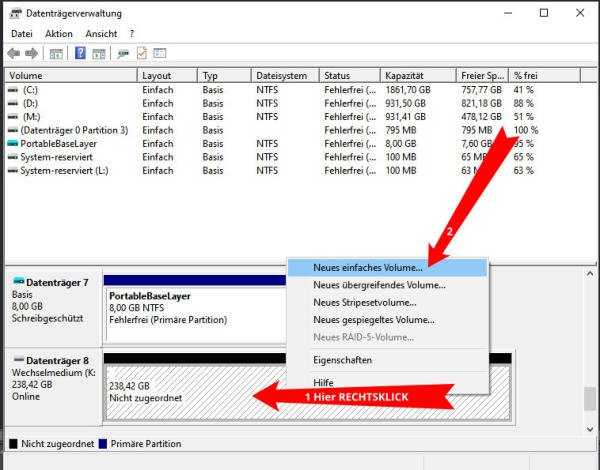Sort by the Dateisystem column header
This screenshot has height=470, width=600.
tap(285, 75)
